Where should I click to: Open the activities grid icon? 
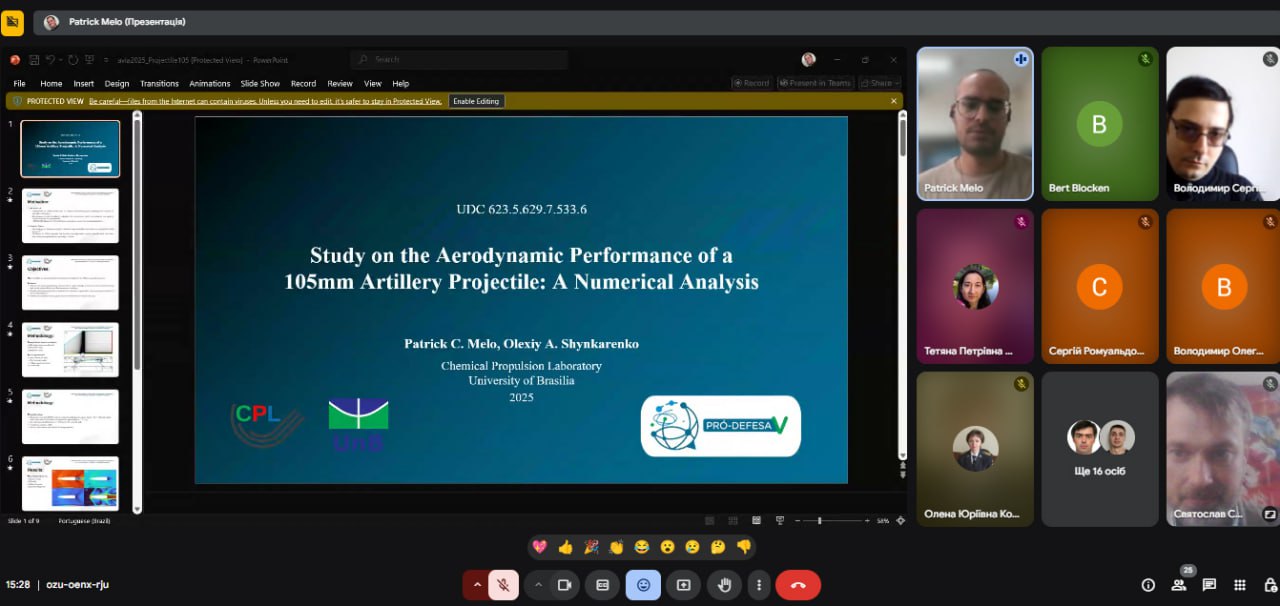(1240, 585)
